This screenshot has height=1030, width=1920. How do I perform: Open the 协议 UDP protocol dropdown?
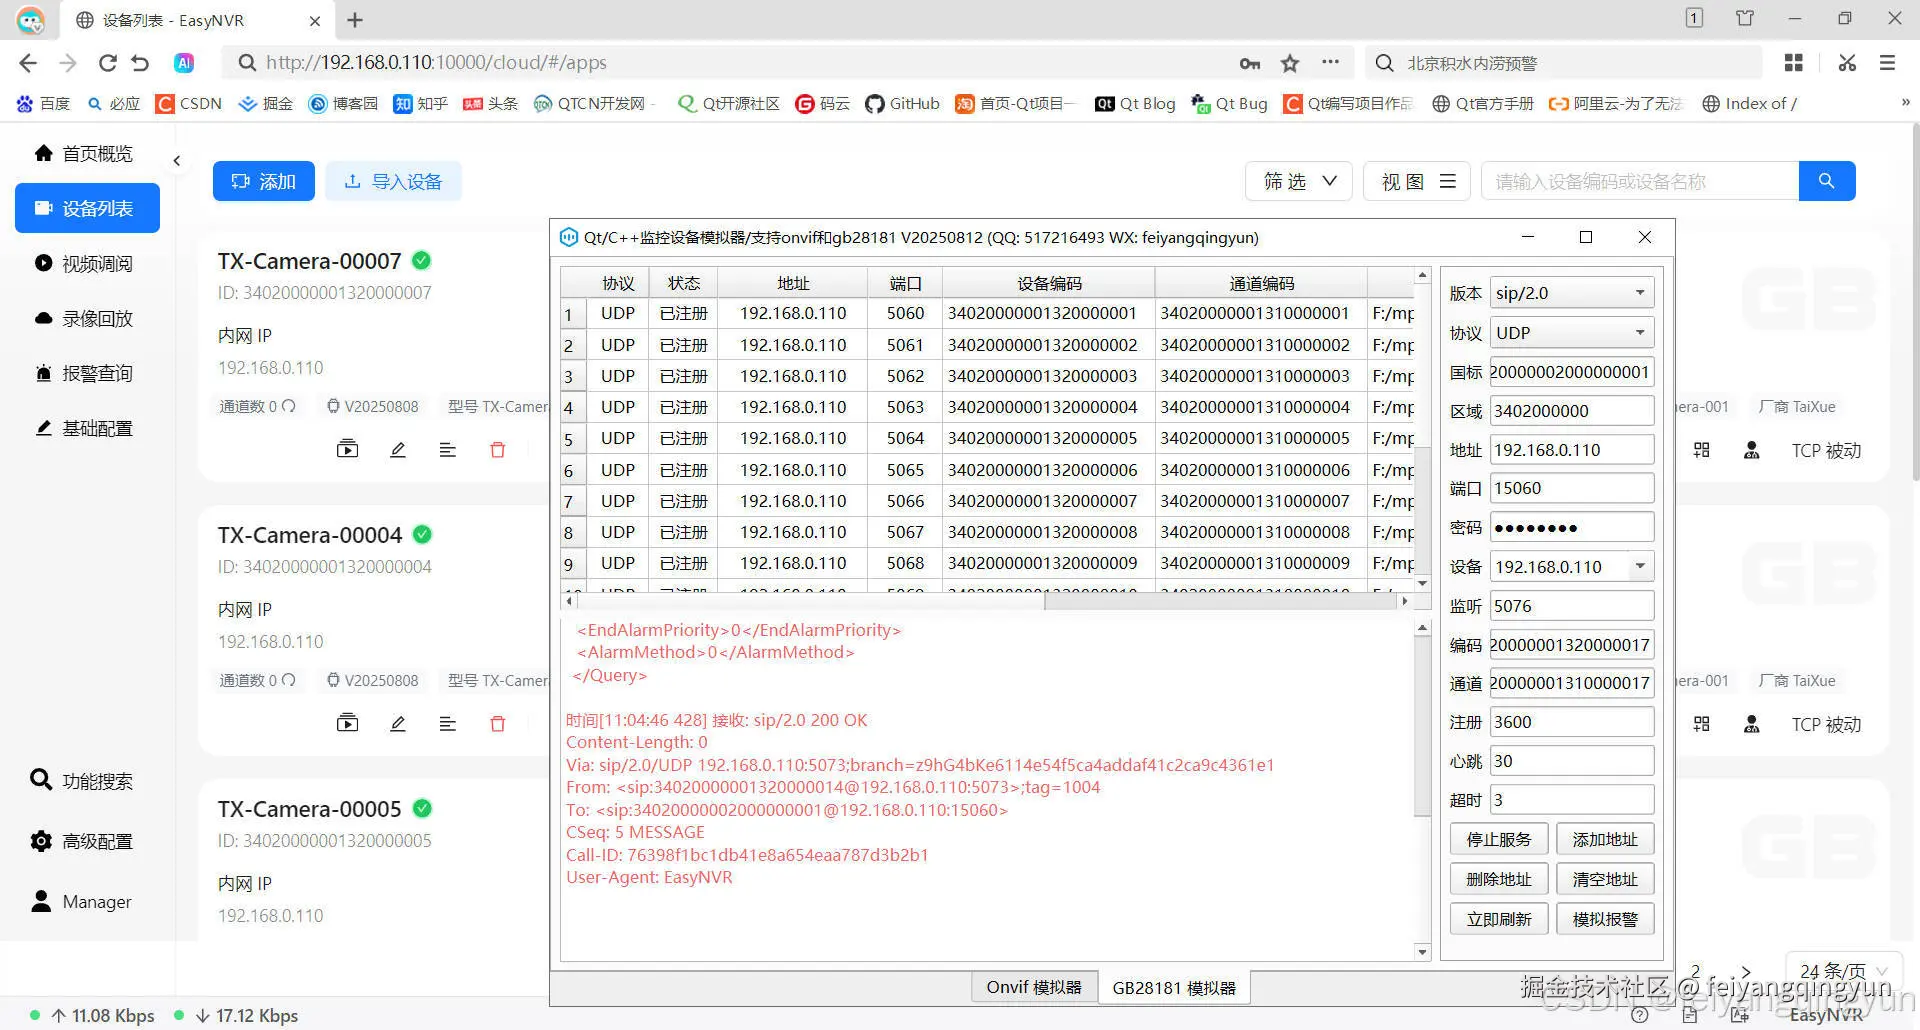1571,332
